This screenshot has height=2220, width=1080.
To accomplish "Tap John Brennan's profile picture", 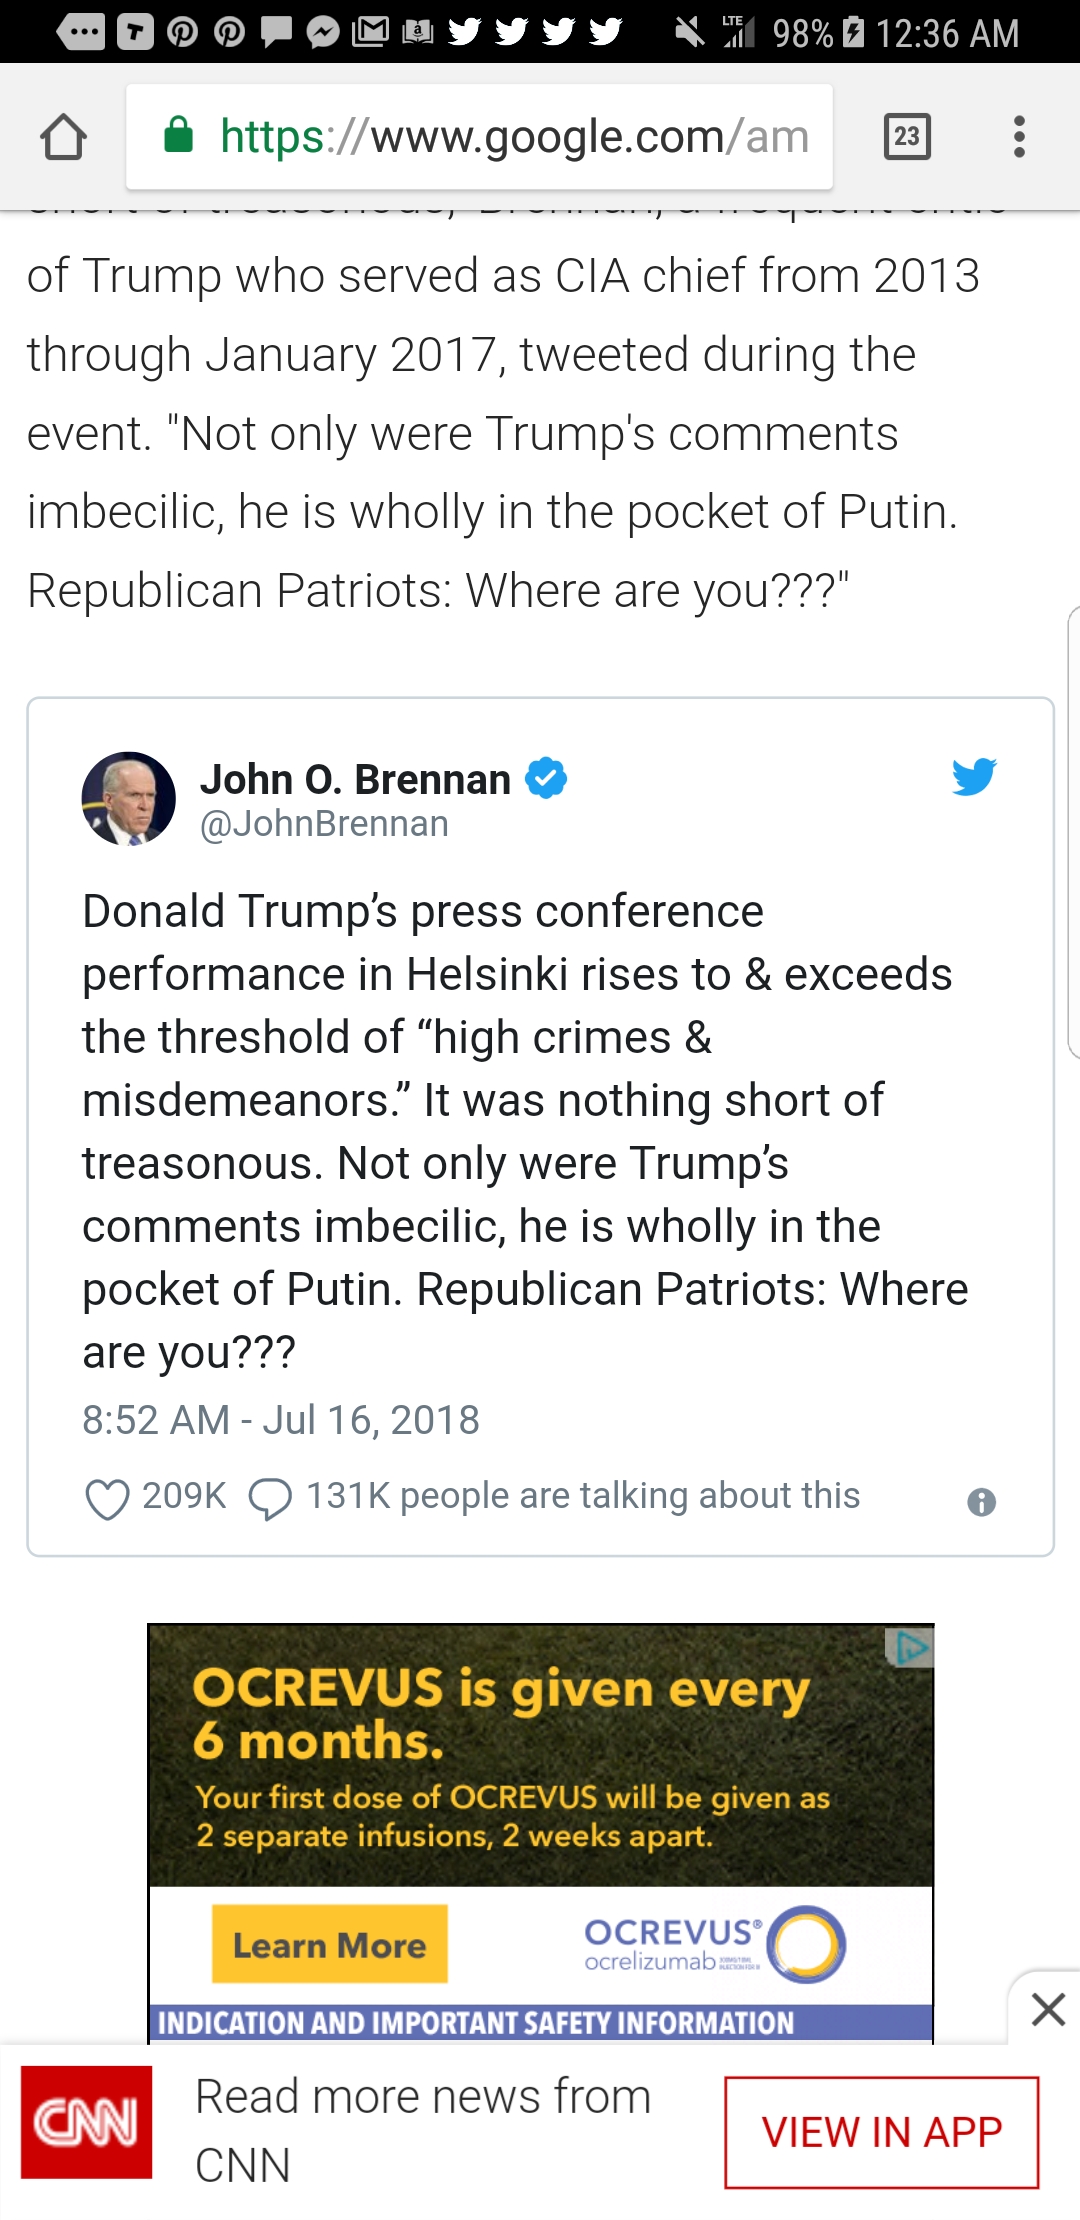I will pyautogui.click(x=128, y=799).
